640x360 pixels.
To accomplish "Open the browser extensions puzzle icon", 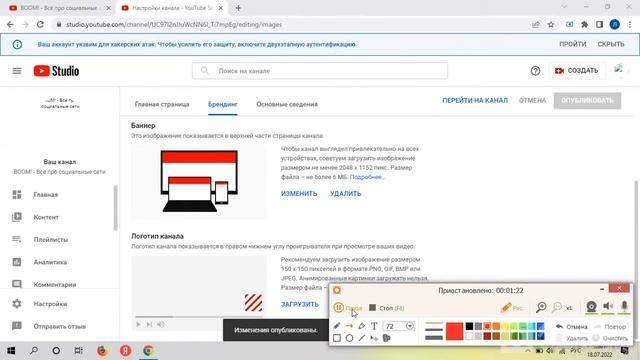I will pyautogui.click(x=584, y=24).
